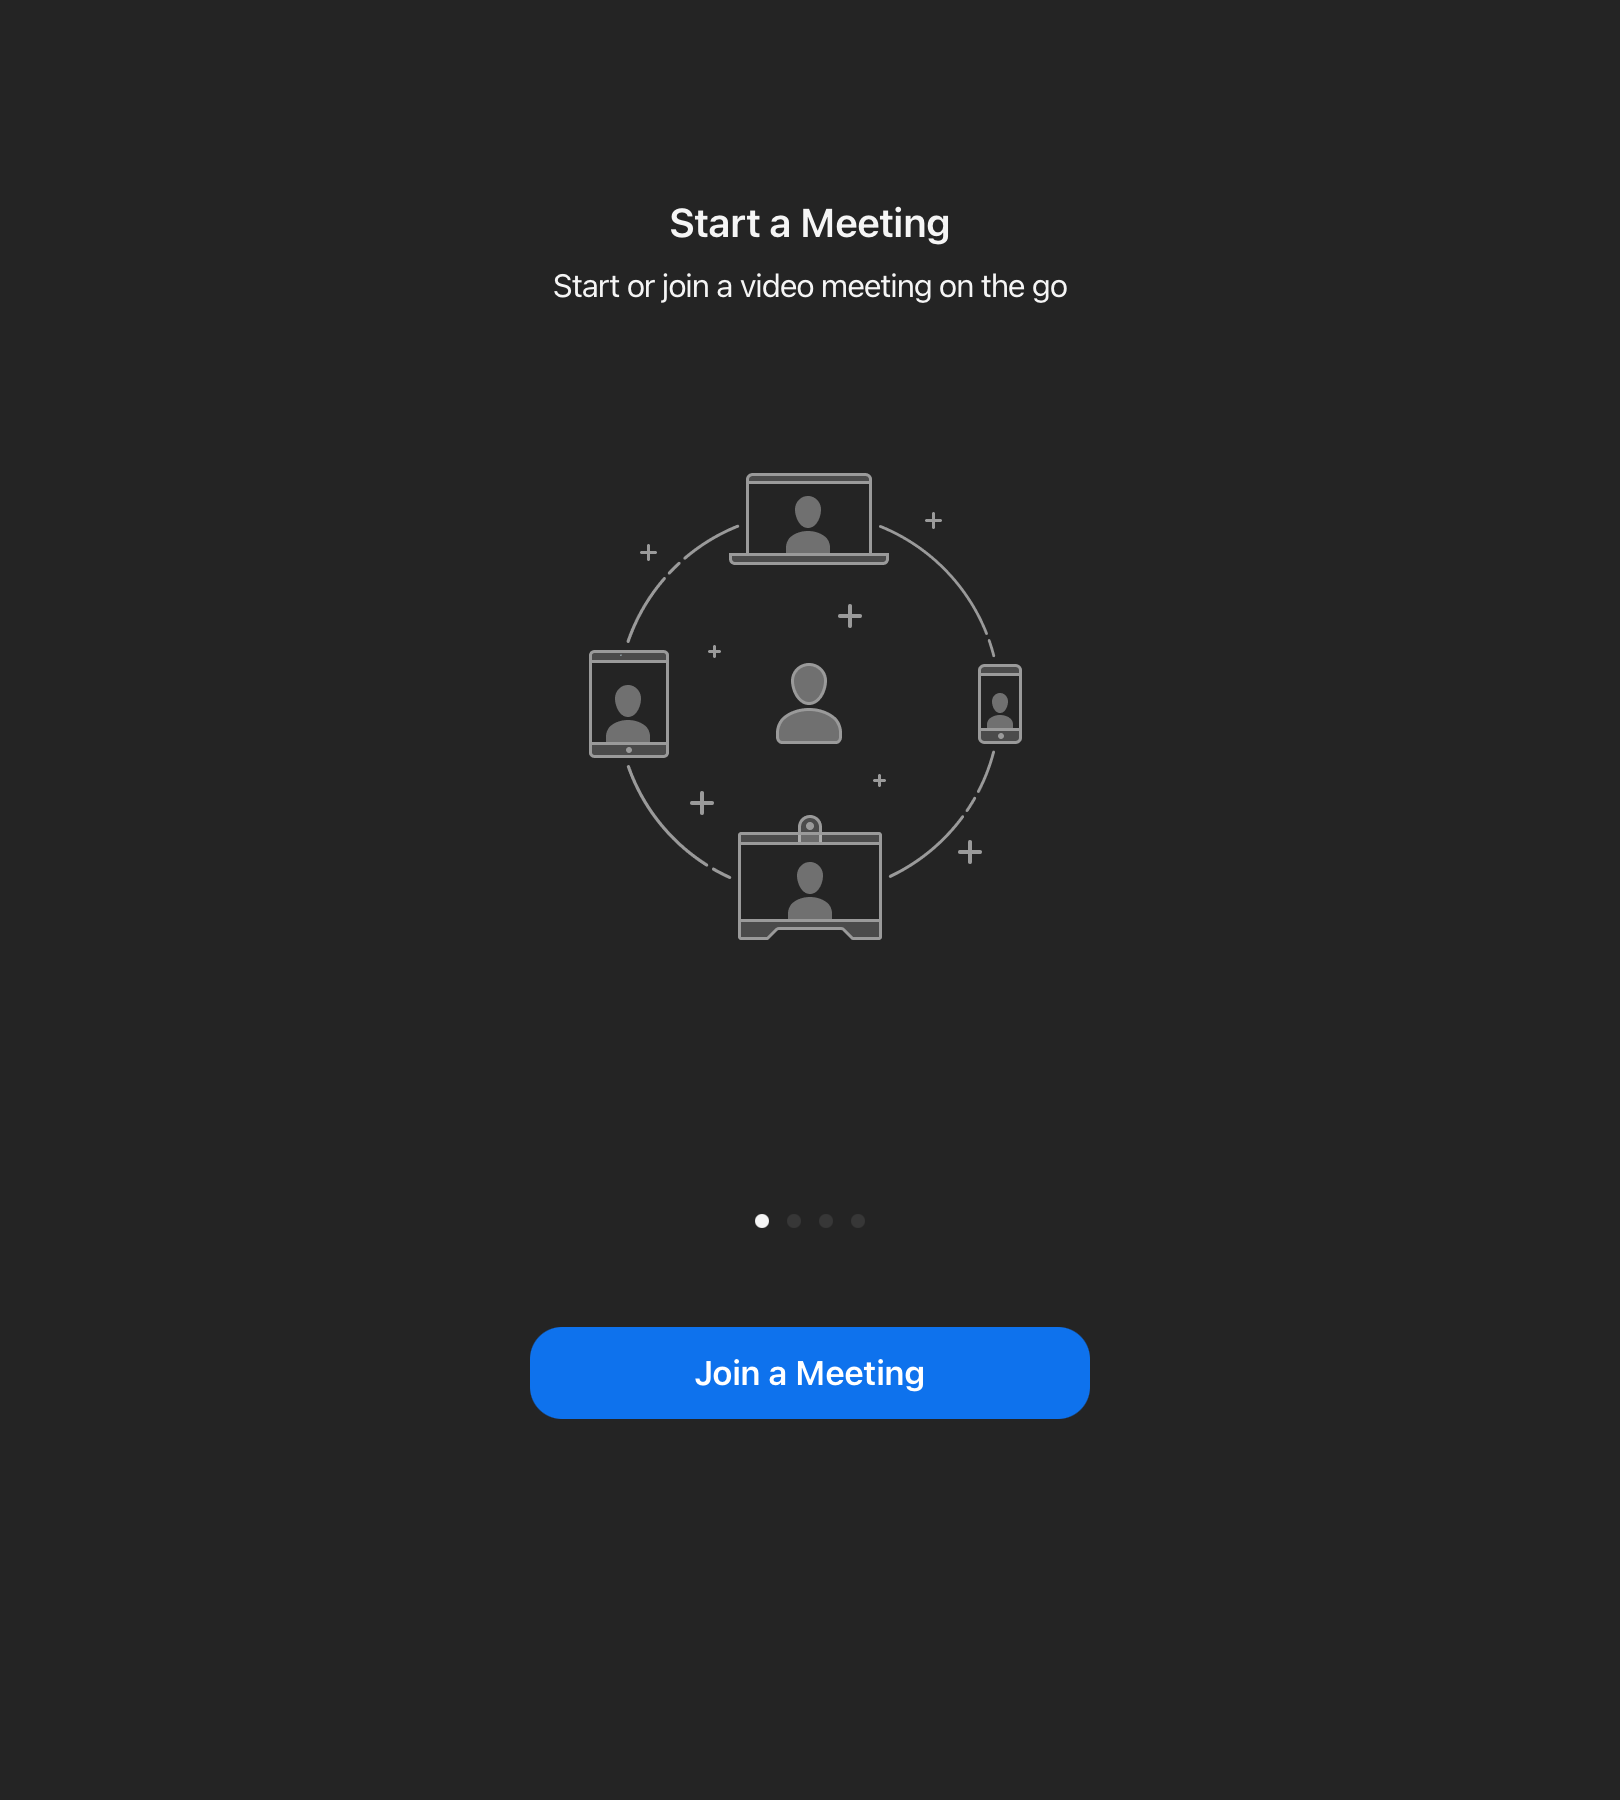Image resolution: width=1620 pixels, height=1800 pixels.
Task: Tap the plus sign left of the webcam
Action: (702, 803)
